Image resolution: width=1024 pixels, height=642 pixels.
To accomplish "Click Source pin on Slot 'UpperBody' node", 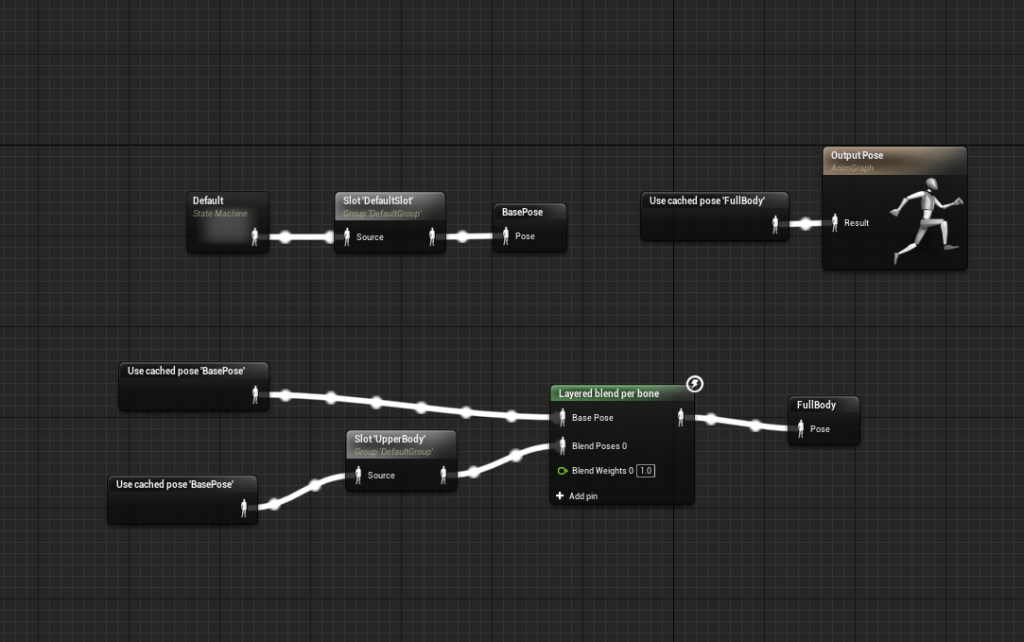I will coord(358,476).
